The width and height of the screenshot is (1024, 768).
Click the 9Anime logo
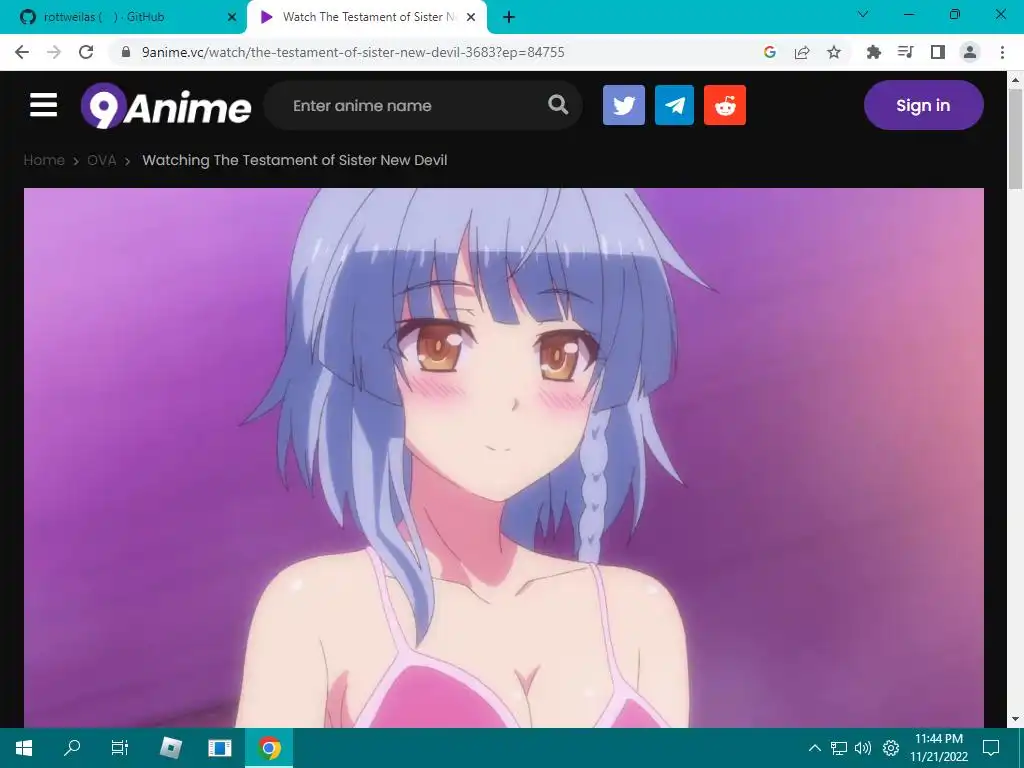click(x=166, y=105)
